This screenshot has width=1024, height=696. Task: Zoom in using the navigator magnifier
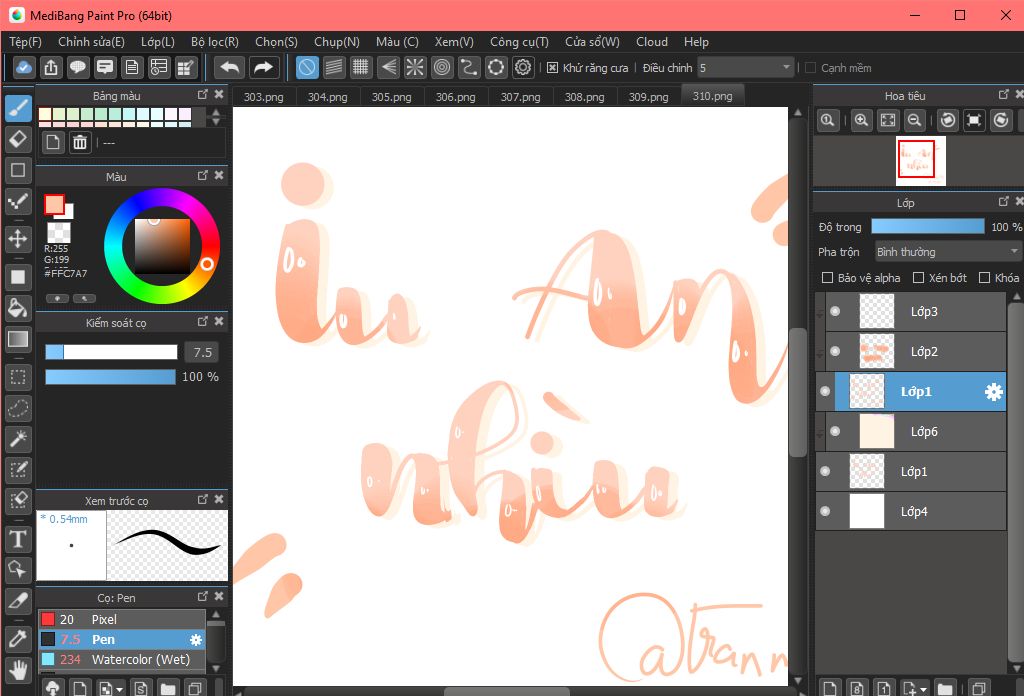pos(861,121)
